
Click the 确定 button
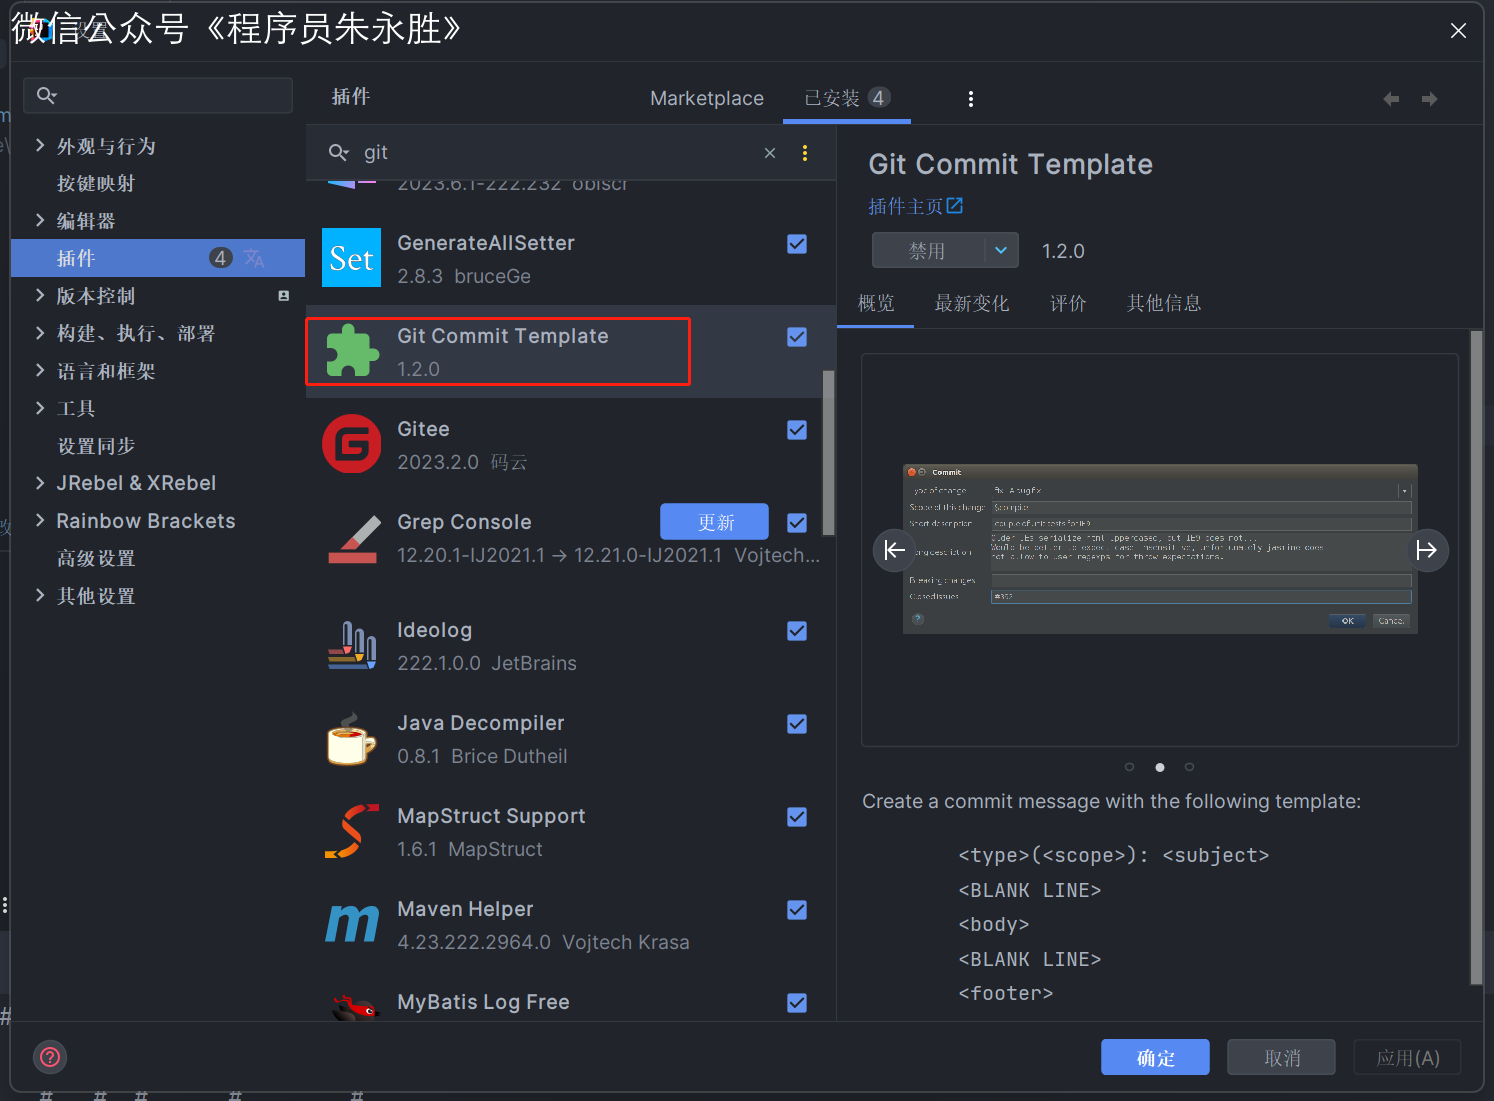[1155, 1057]
